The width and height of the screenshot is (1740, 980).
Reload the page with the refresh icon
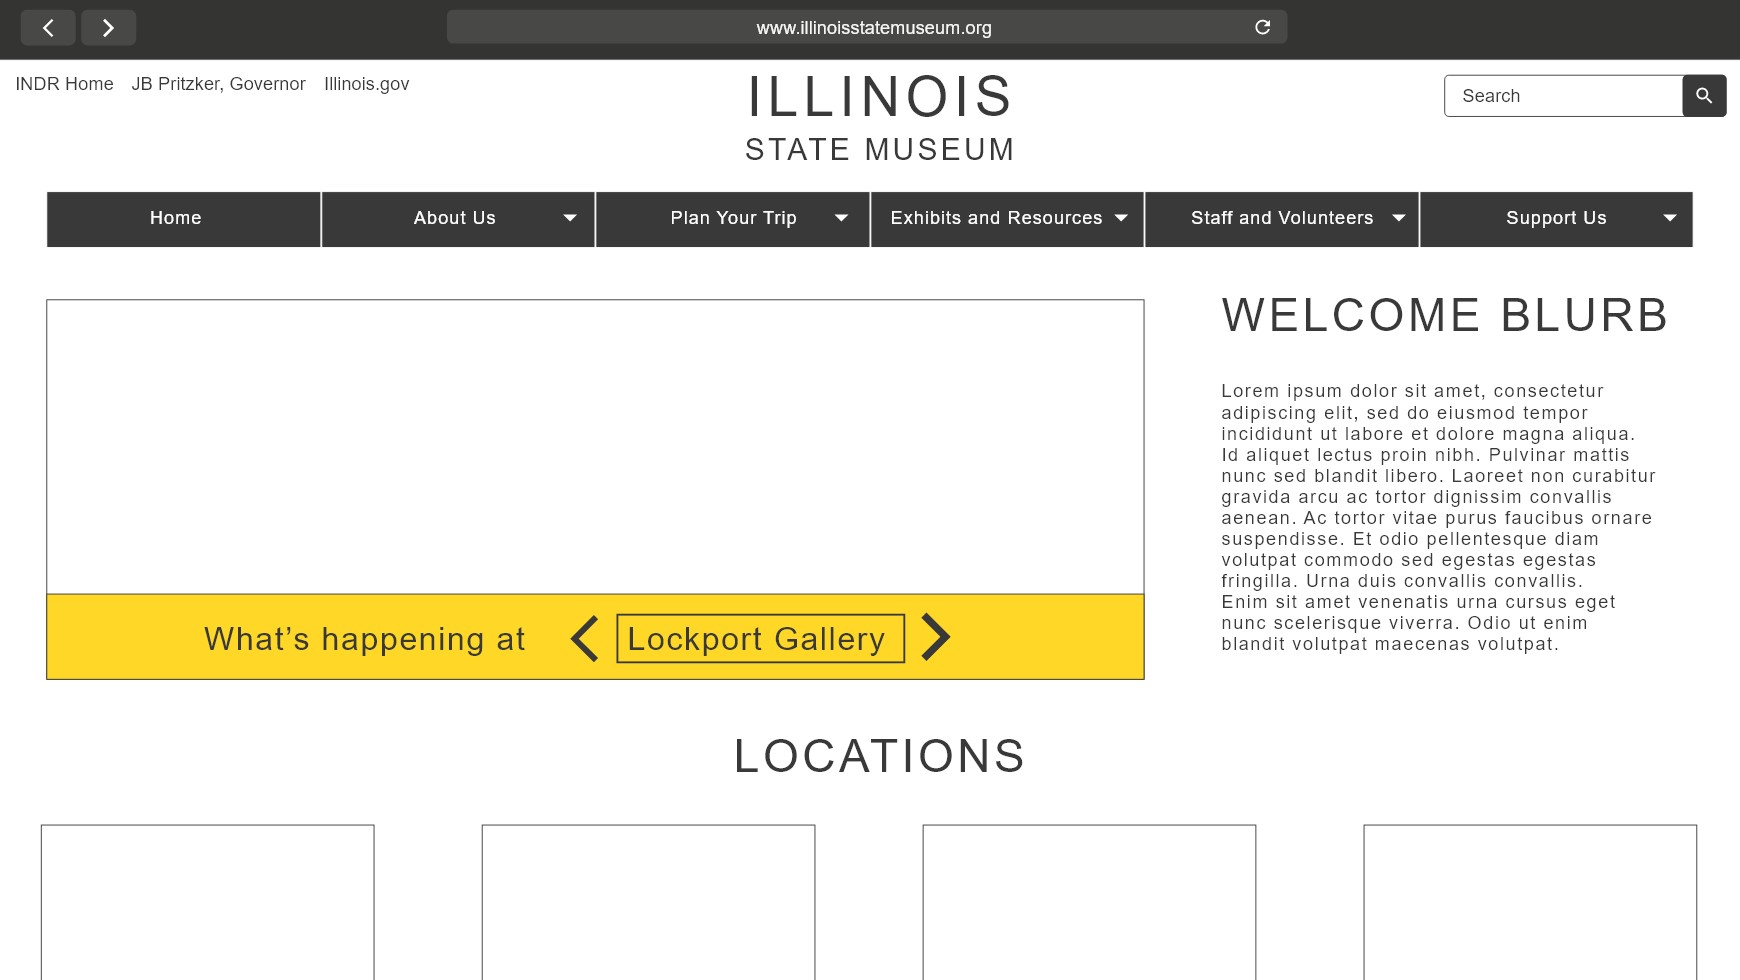click(1262, 27)
